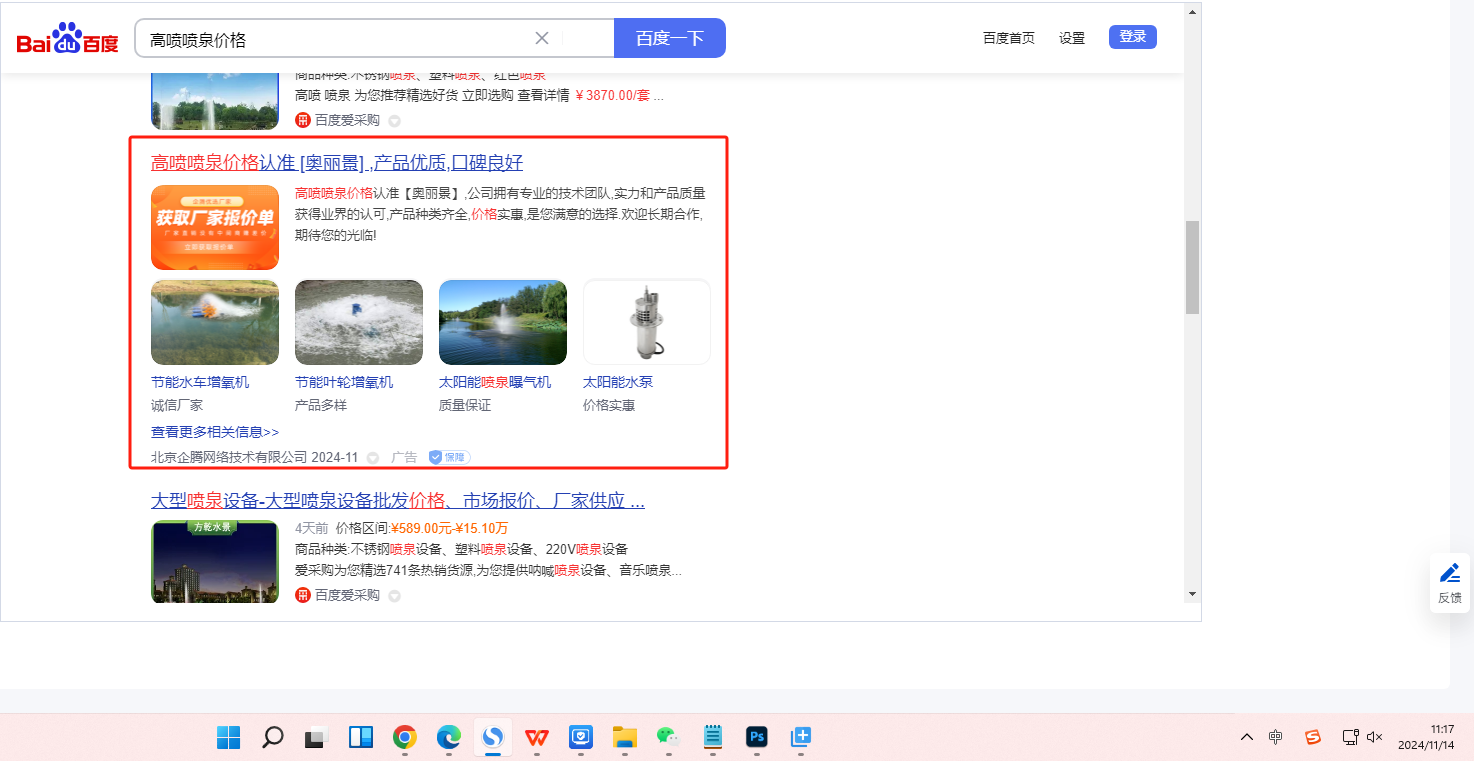Click the 获取厂家报价单 orange banner image
Image resolution: width=1474 pixels, height=761 pixels.
click(x=215, y=227)
